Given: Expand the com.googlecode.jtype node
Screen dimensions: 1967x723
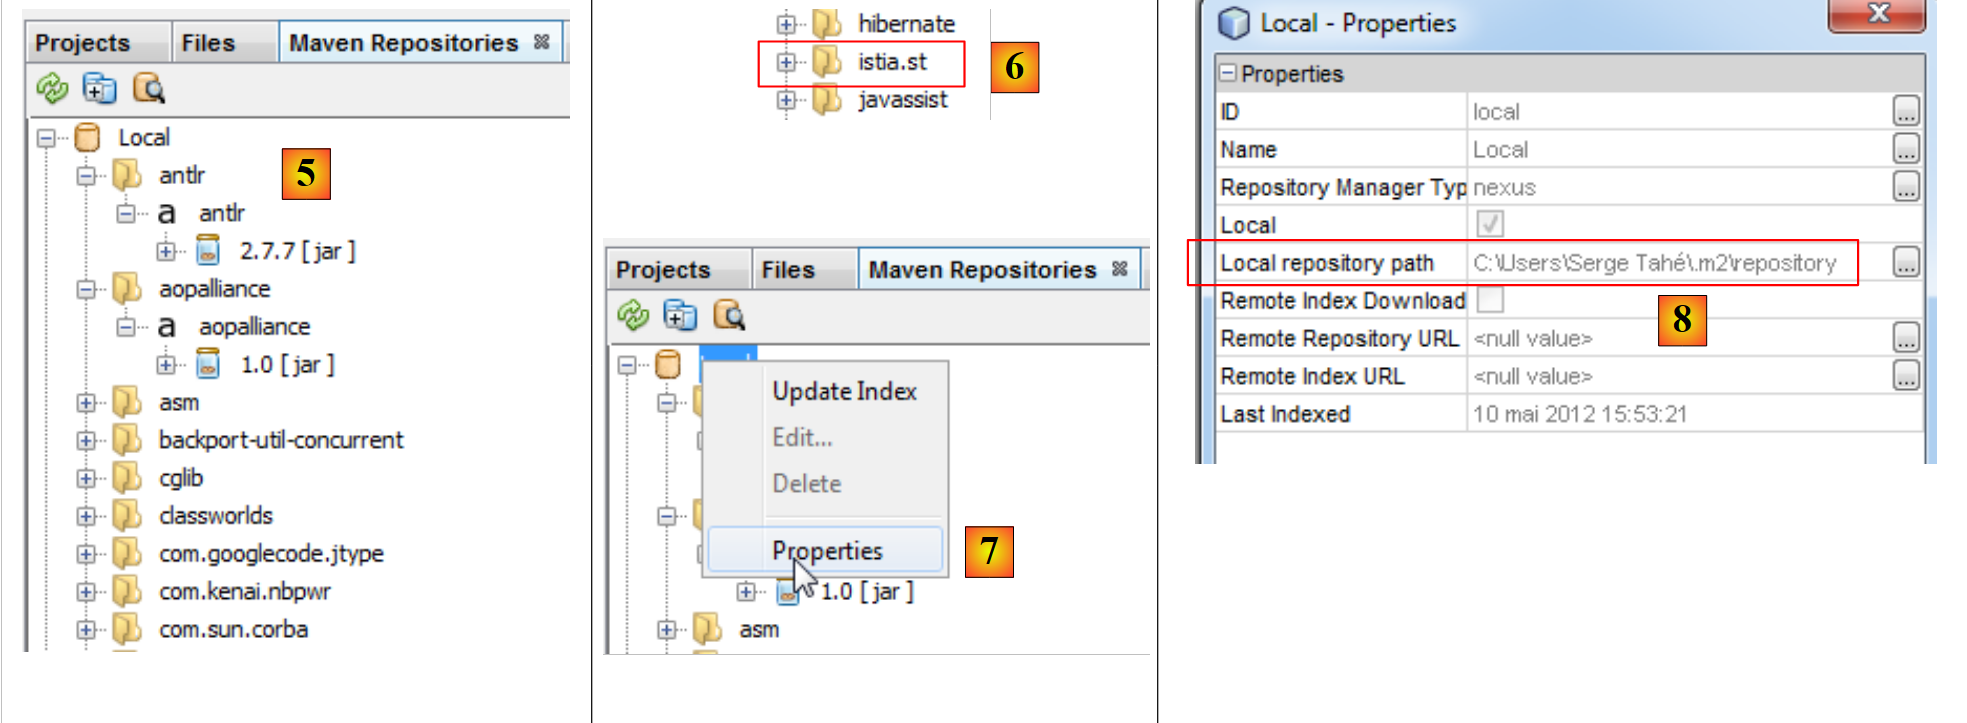Looking at the screenshot, I should [86, 554].
